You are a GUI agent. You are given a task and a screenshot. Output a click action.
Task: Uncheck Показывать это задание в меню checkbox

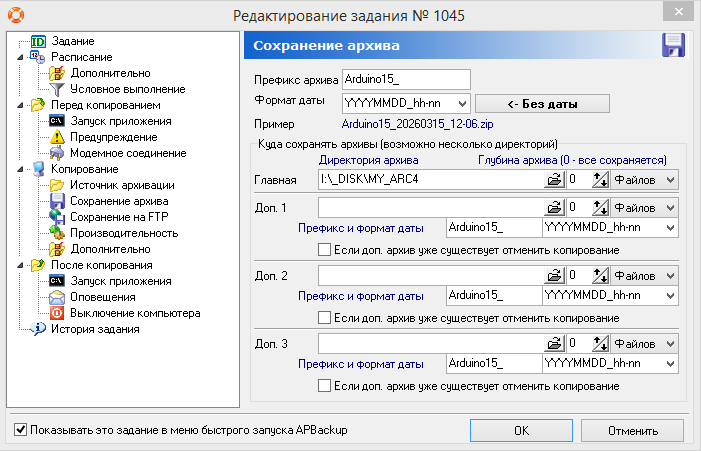coord(21,430)
